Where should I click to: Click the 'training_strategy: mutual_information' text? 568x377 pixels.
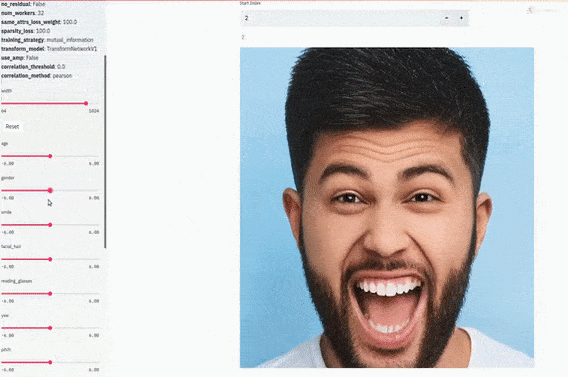click(47, 40)
